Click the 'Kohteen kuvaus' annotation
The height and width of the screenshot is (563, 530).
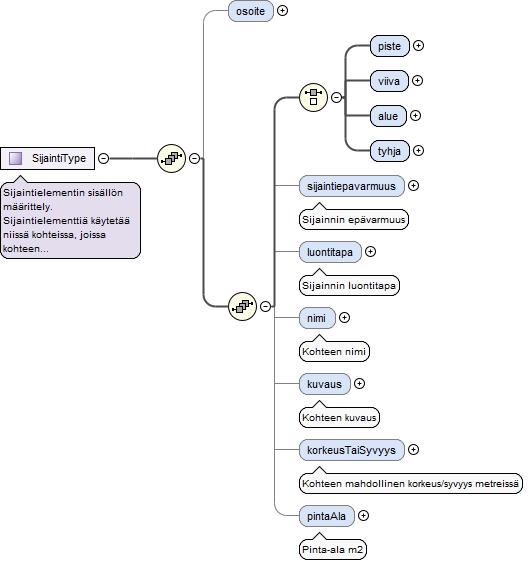[339, 418]
